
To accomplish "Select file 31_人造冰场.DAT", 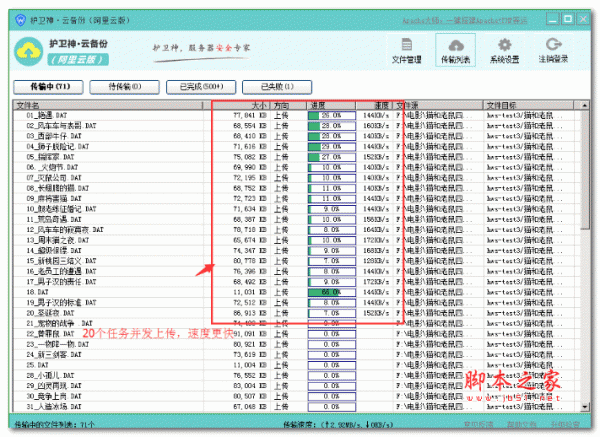I will (x=54, y=407).
